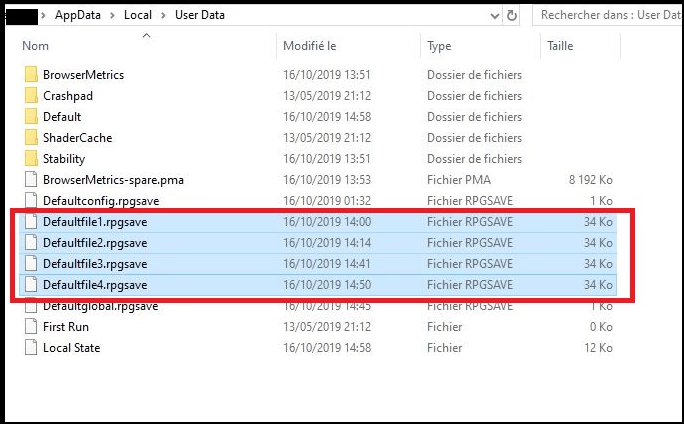Screen dimensions: 684x424
Task: Select the BrowserMetrics-spare.pma file name
Action: (x=113, y=180)
